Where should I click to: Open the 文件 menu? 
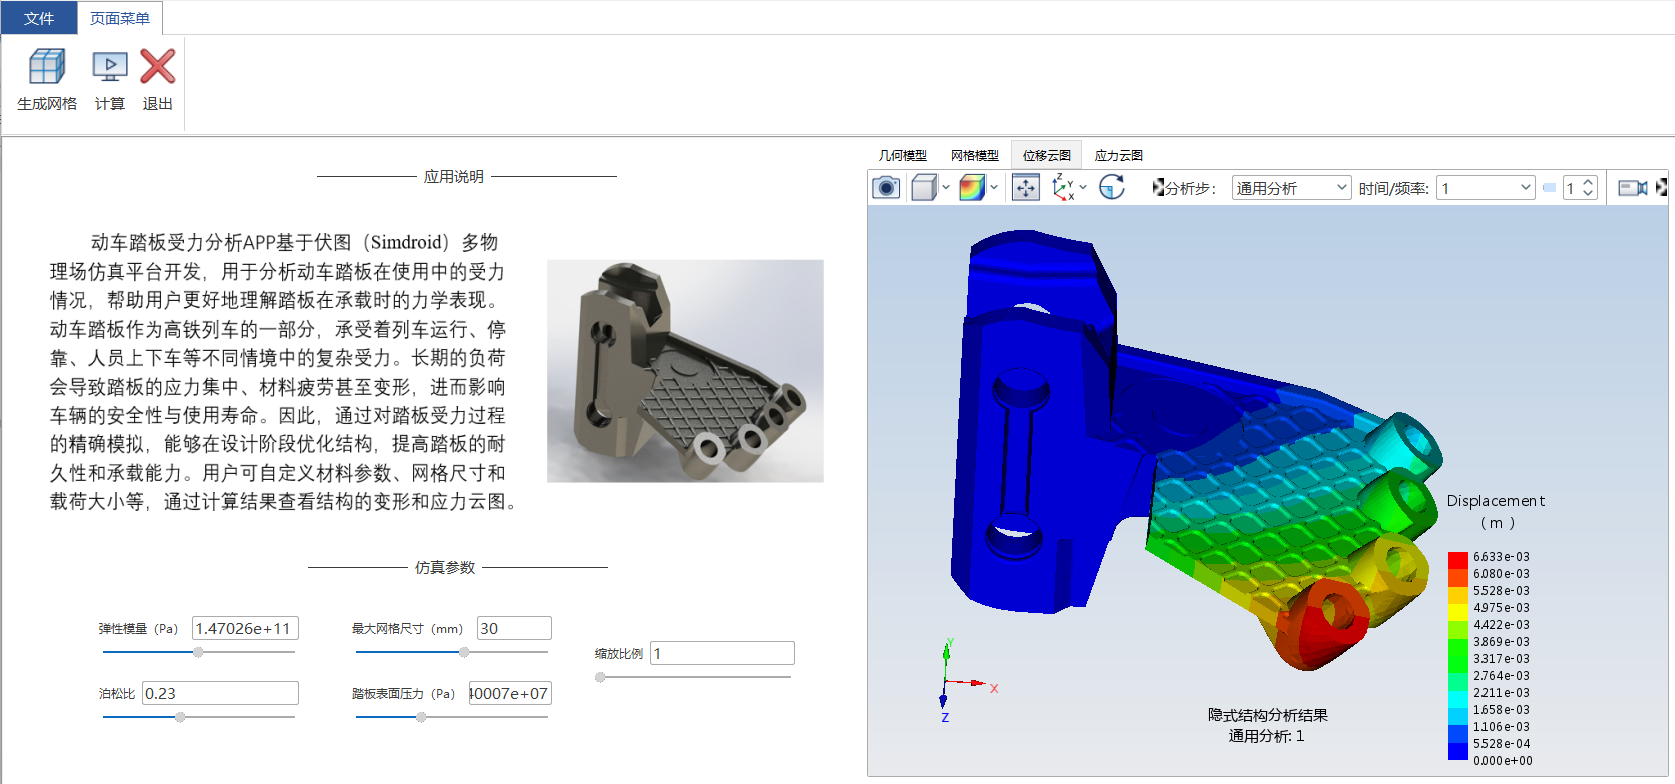coord(39,18)
